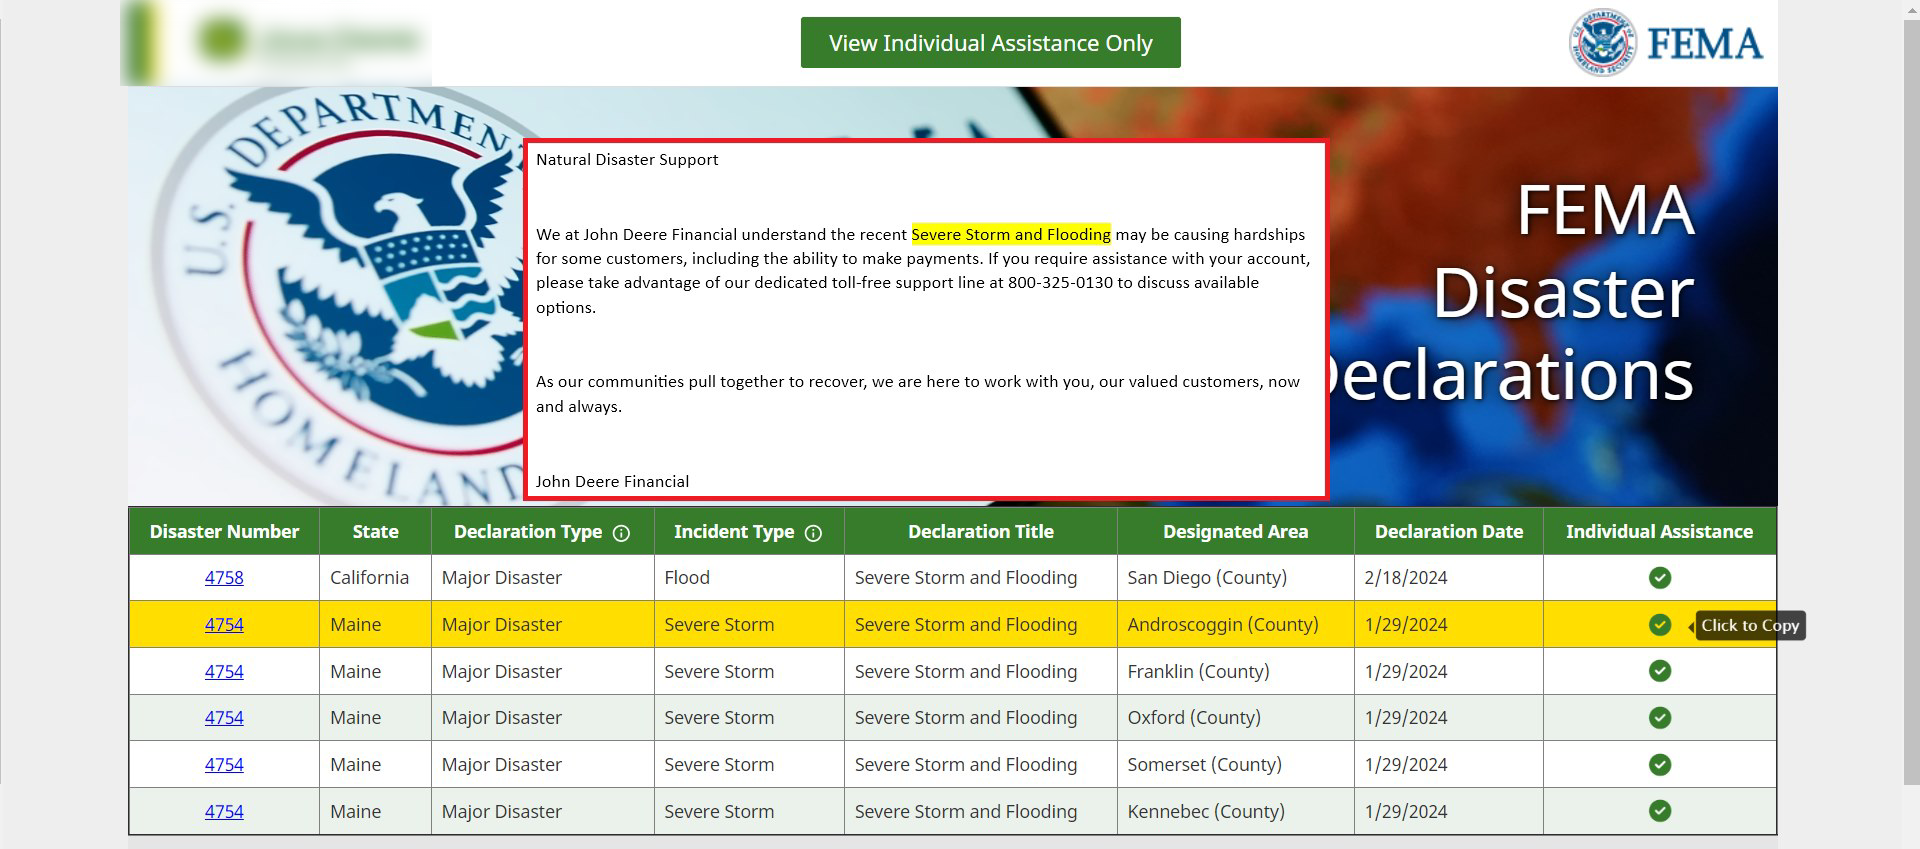
Task: Open disaster 4754 link in Kennebec row
Action: pos(224,812)
